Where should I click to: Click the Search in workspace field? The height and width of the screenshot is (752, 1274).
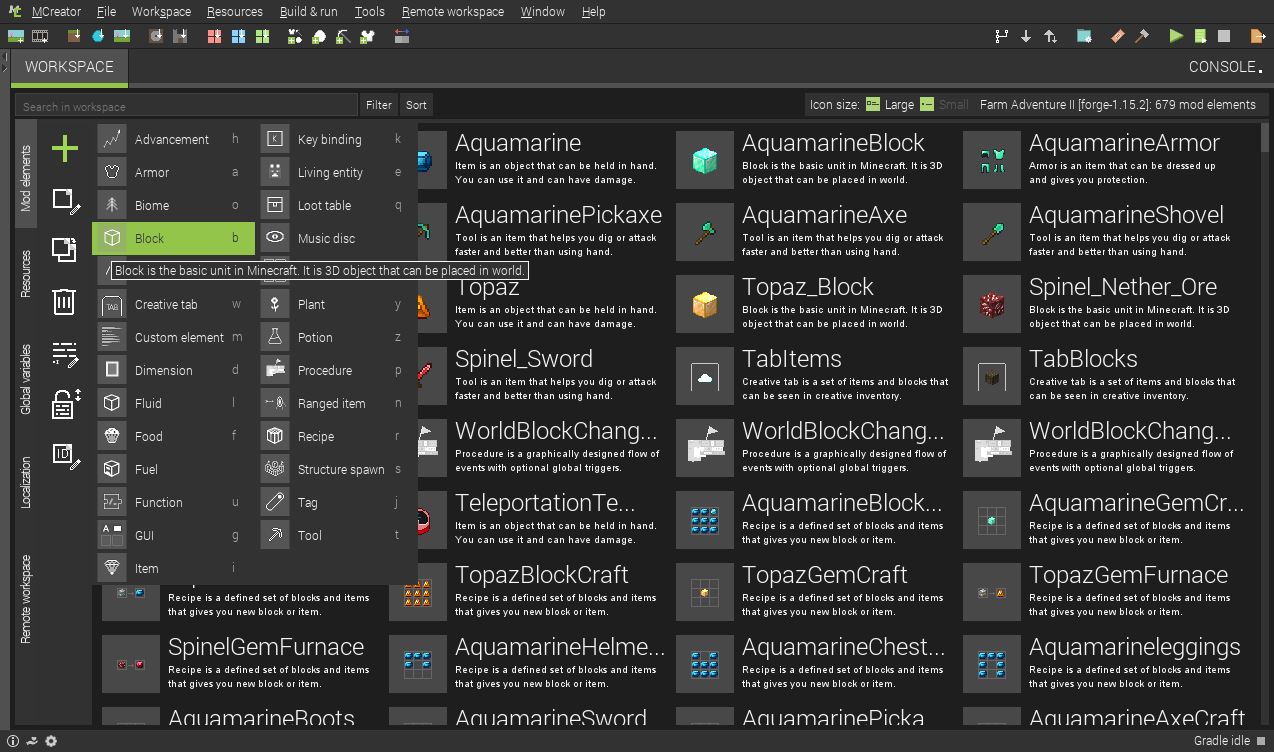click(186, 106)
